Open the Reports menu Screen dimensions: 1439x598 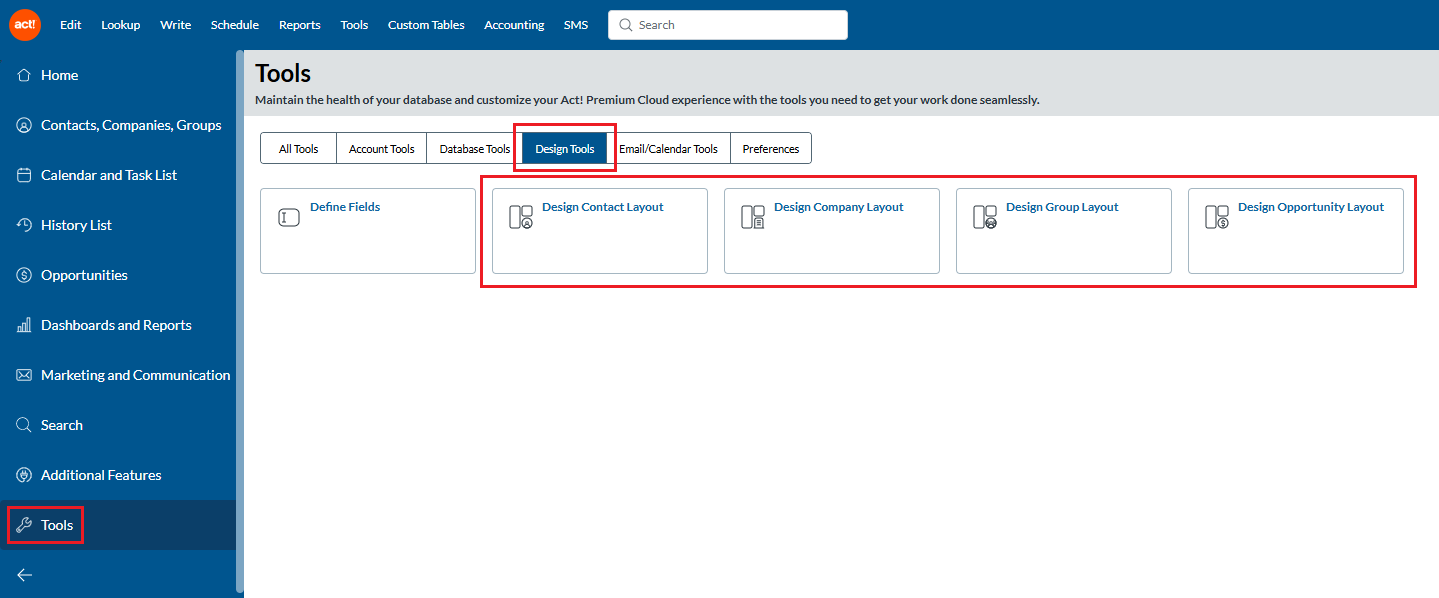pyautogui.click(x=300, y=25)
